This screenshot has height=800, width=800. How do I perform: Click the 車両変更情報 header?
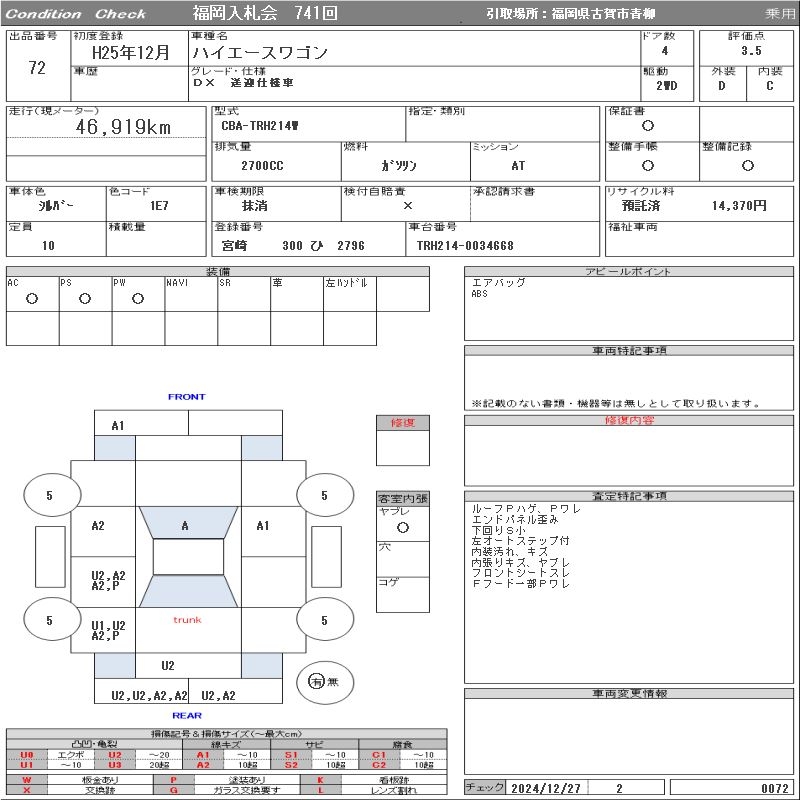click(629, 693)
